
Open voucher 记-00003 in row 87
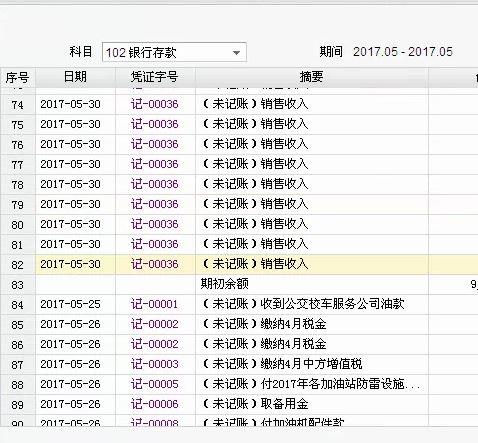tap(155, 364)
